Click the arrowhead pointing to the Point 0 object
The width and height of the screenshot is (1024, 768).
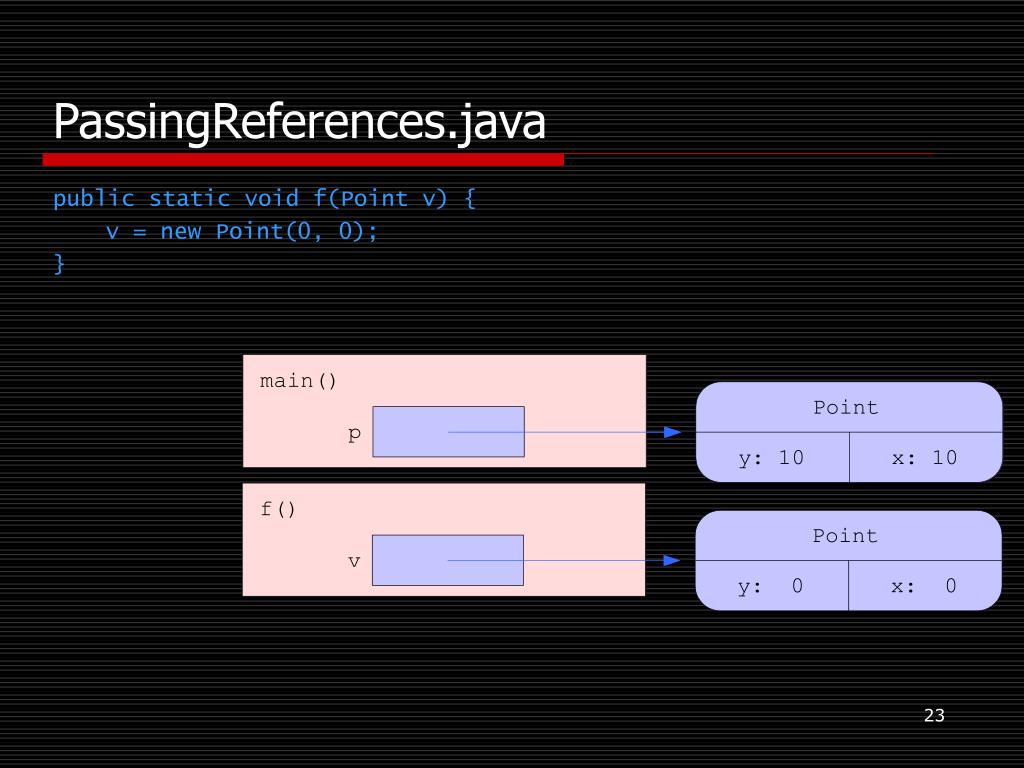[x=671, y=560]
